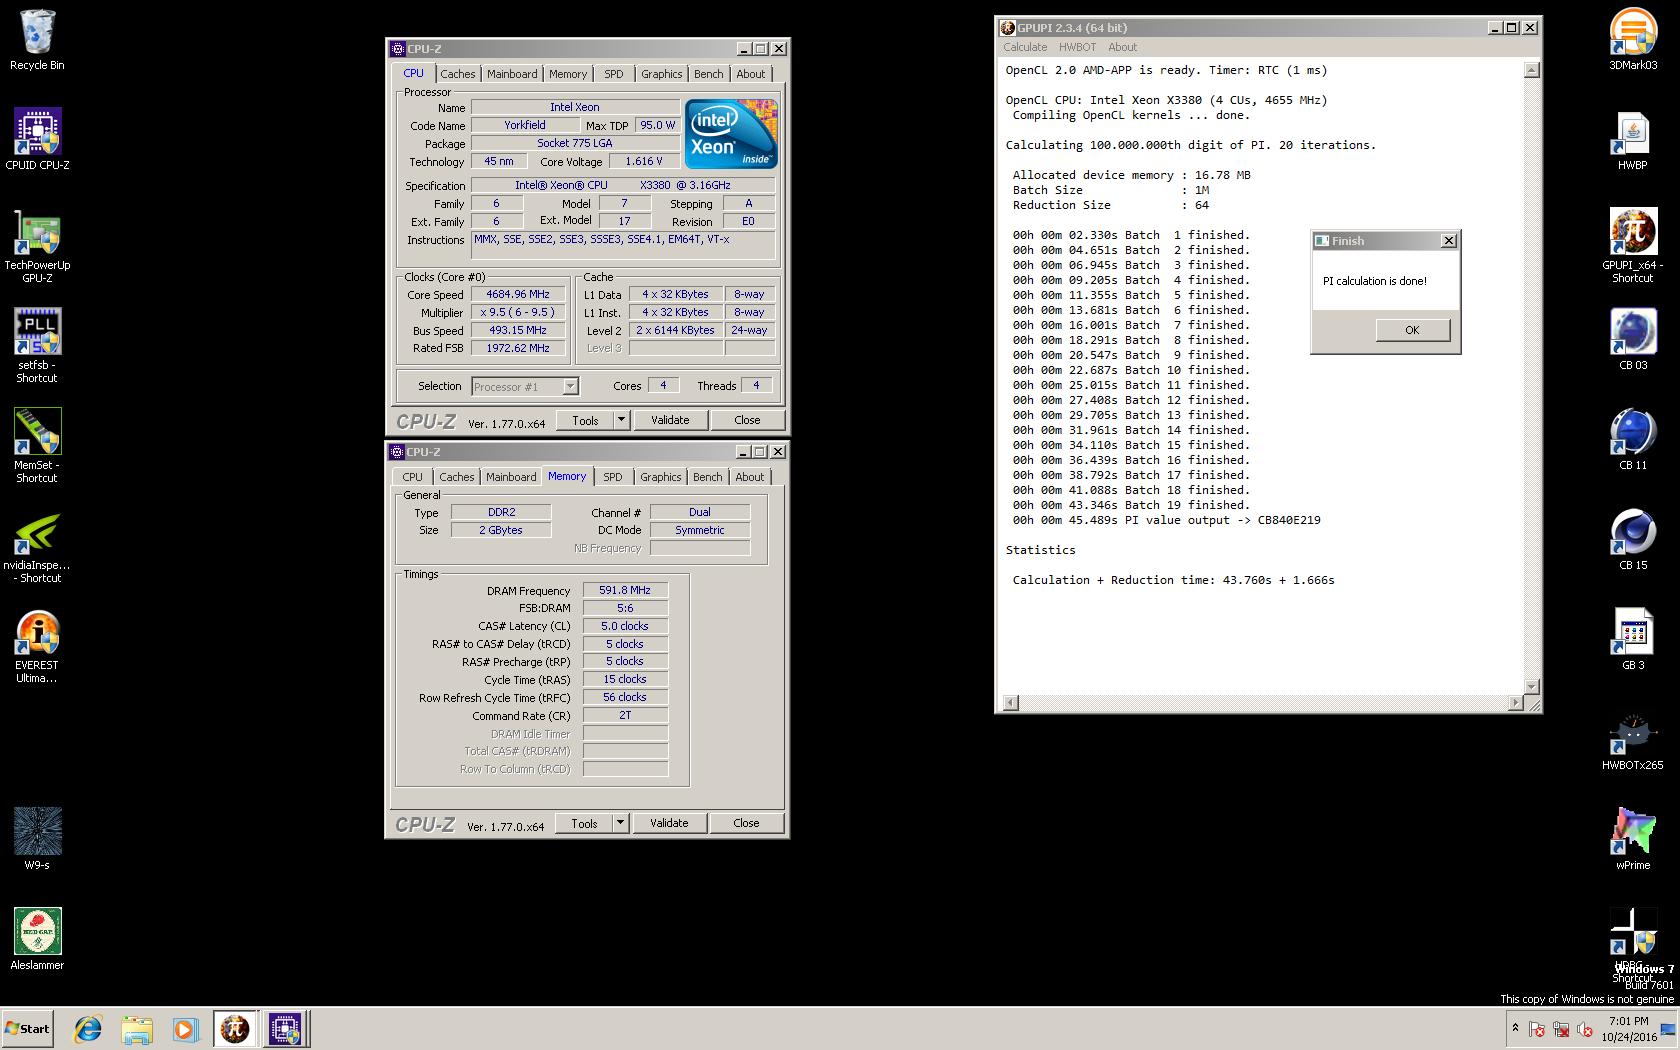The height and width of the screenshot is (1050, 1680).
Task: Launch wPrime desktop icon
Action: pos(1633,839)
